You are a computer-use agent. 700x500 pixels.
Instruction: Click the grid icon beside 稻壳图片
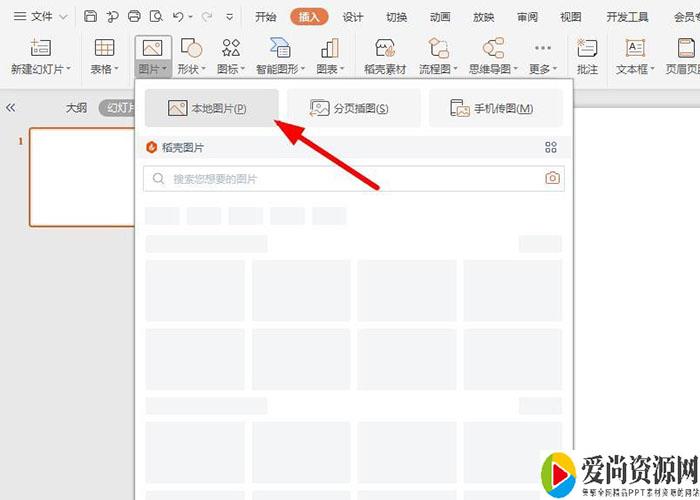[x=550, y=147]
